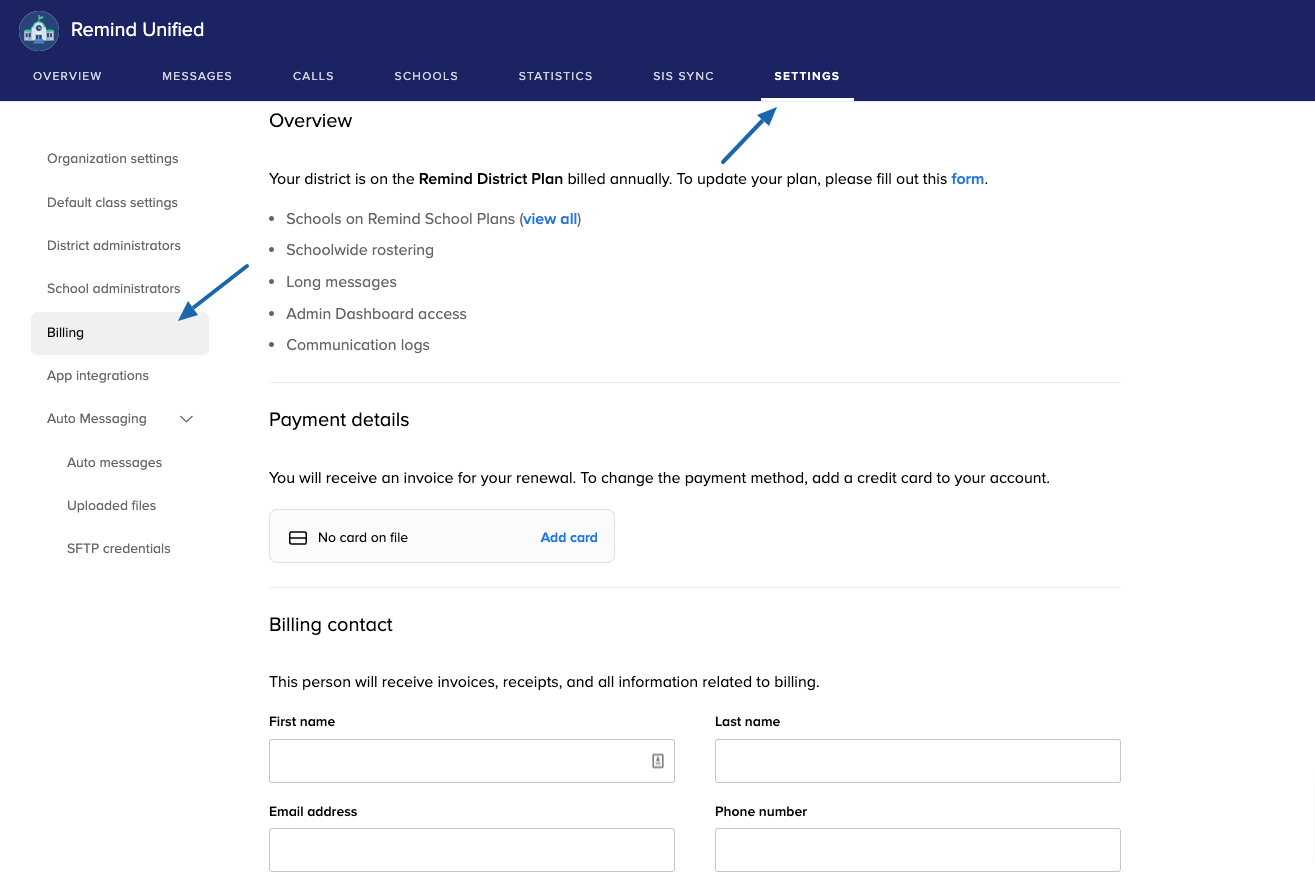
Task: View the Statistics tab
Action: (x=555, y=76)
